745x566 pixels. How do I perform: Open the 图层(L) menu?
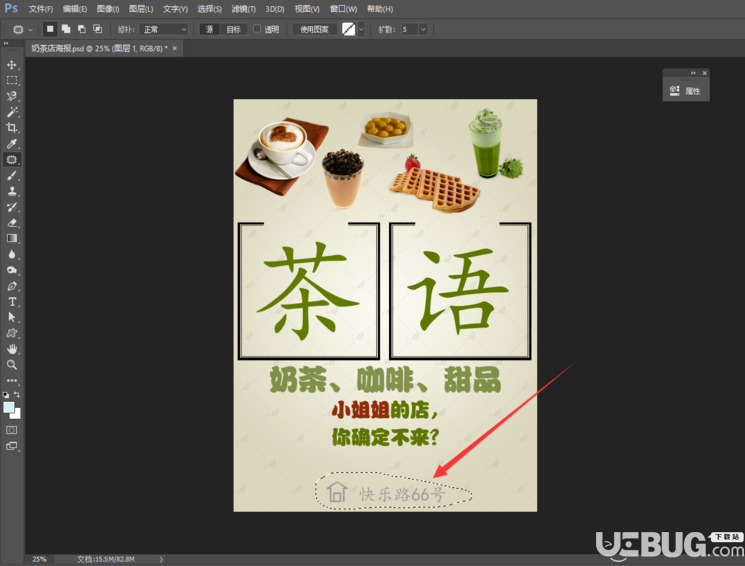pos(141,9)
